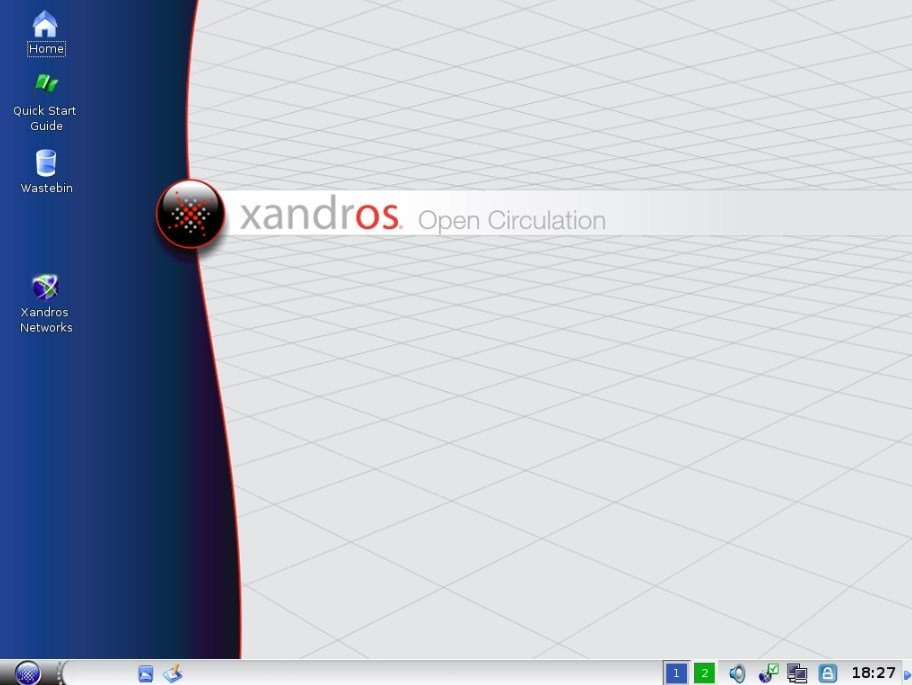Open the Xandros launch menu button
The height and width of the screenshot is (685, 912).
point(27,673)
